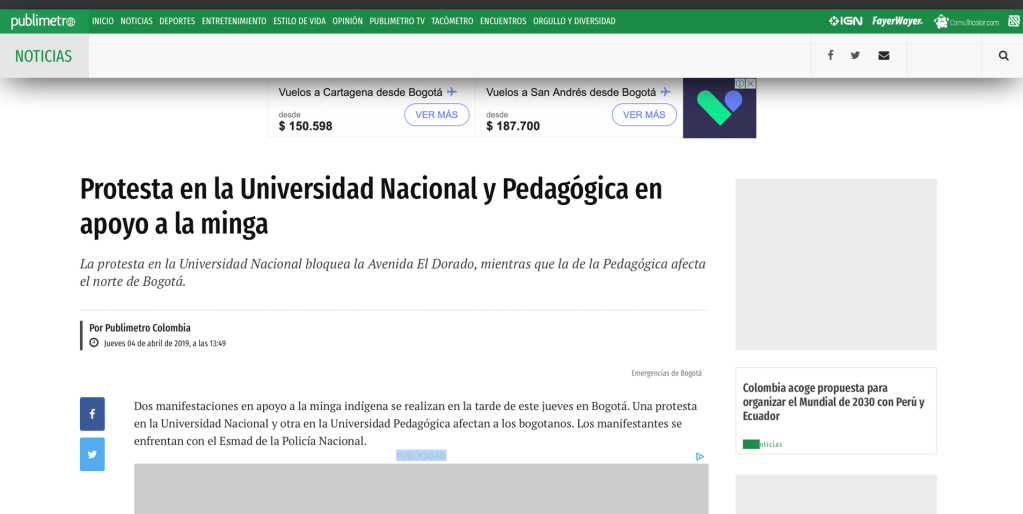Open the Deportes menu item
The height and width of the screenshot is (514, 1023).
177,21
